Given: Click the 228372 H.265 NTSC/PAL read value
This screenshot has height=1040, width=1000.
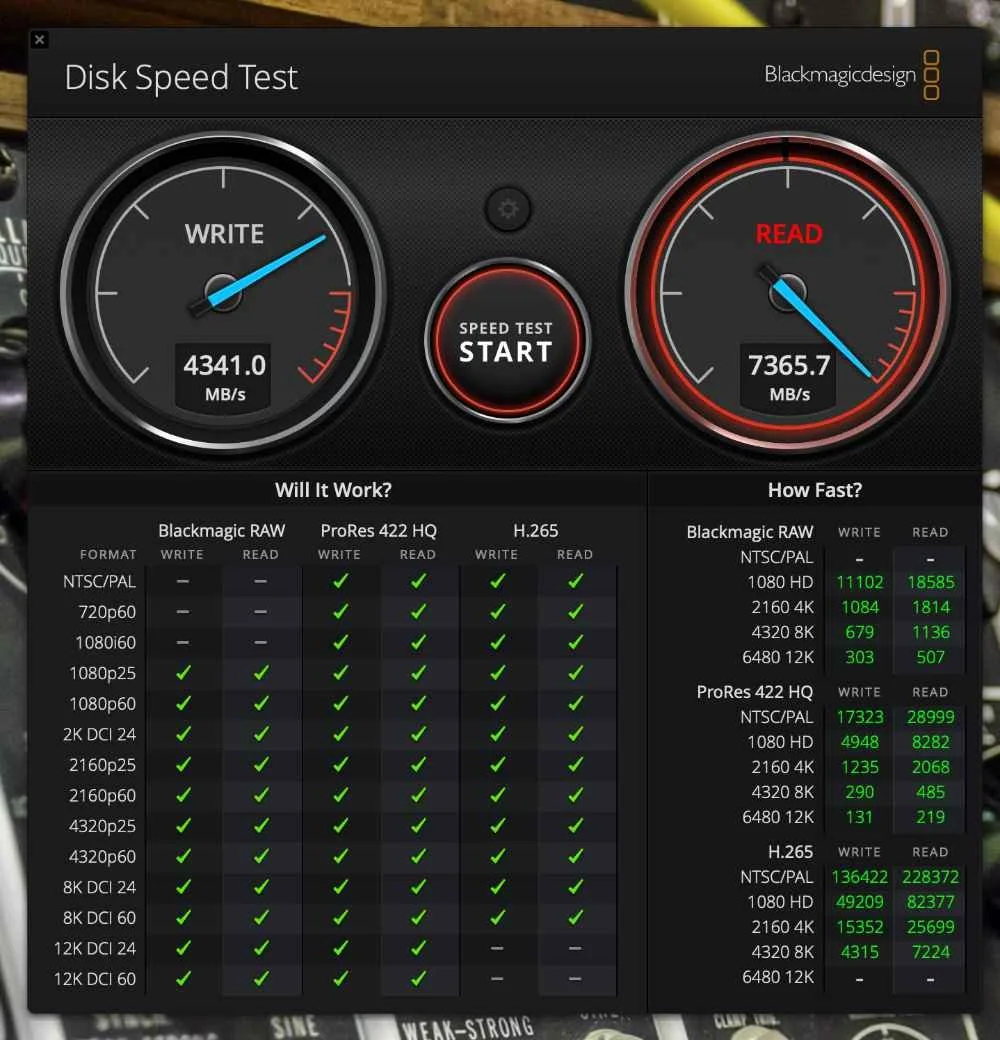Looking at the screenshot, I should point(930,878).
